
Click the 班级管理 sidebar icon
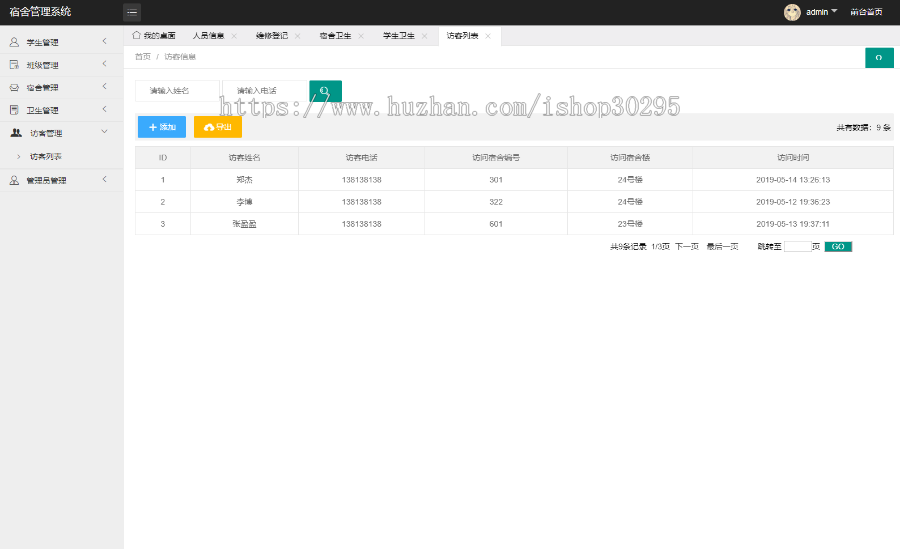tap(14, 65)
